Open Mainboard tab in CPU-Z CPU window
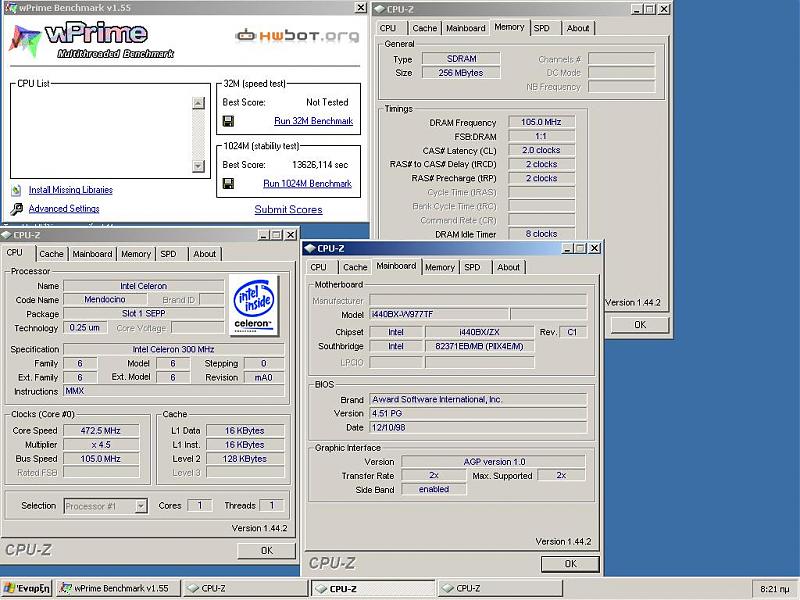Image resolution: width=800 pixels, height=600 pixels. (x=92, y=254)
